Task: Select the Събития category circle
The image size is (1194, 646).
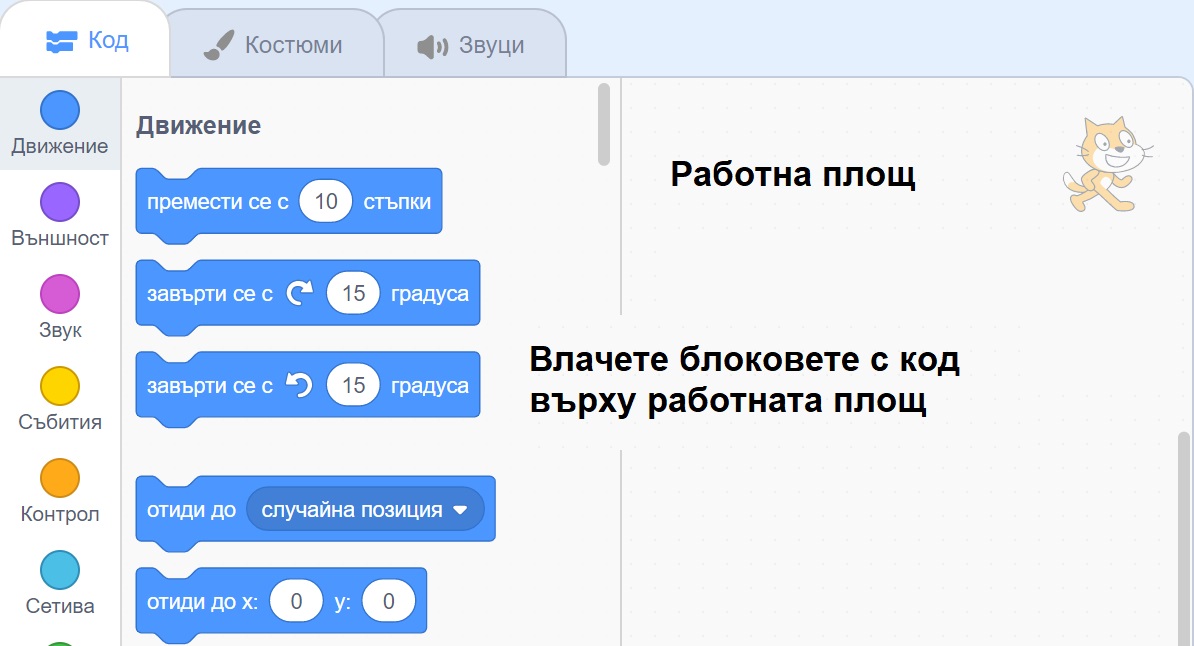Action: pos(59,386)
